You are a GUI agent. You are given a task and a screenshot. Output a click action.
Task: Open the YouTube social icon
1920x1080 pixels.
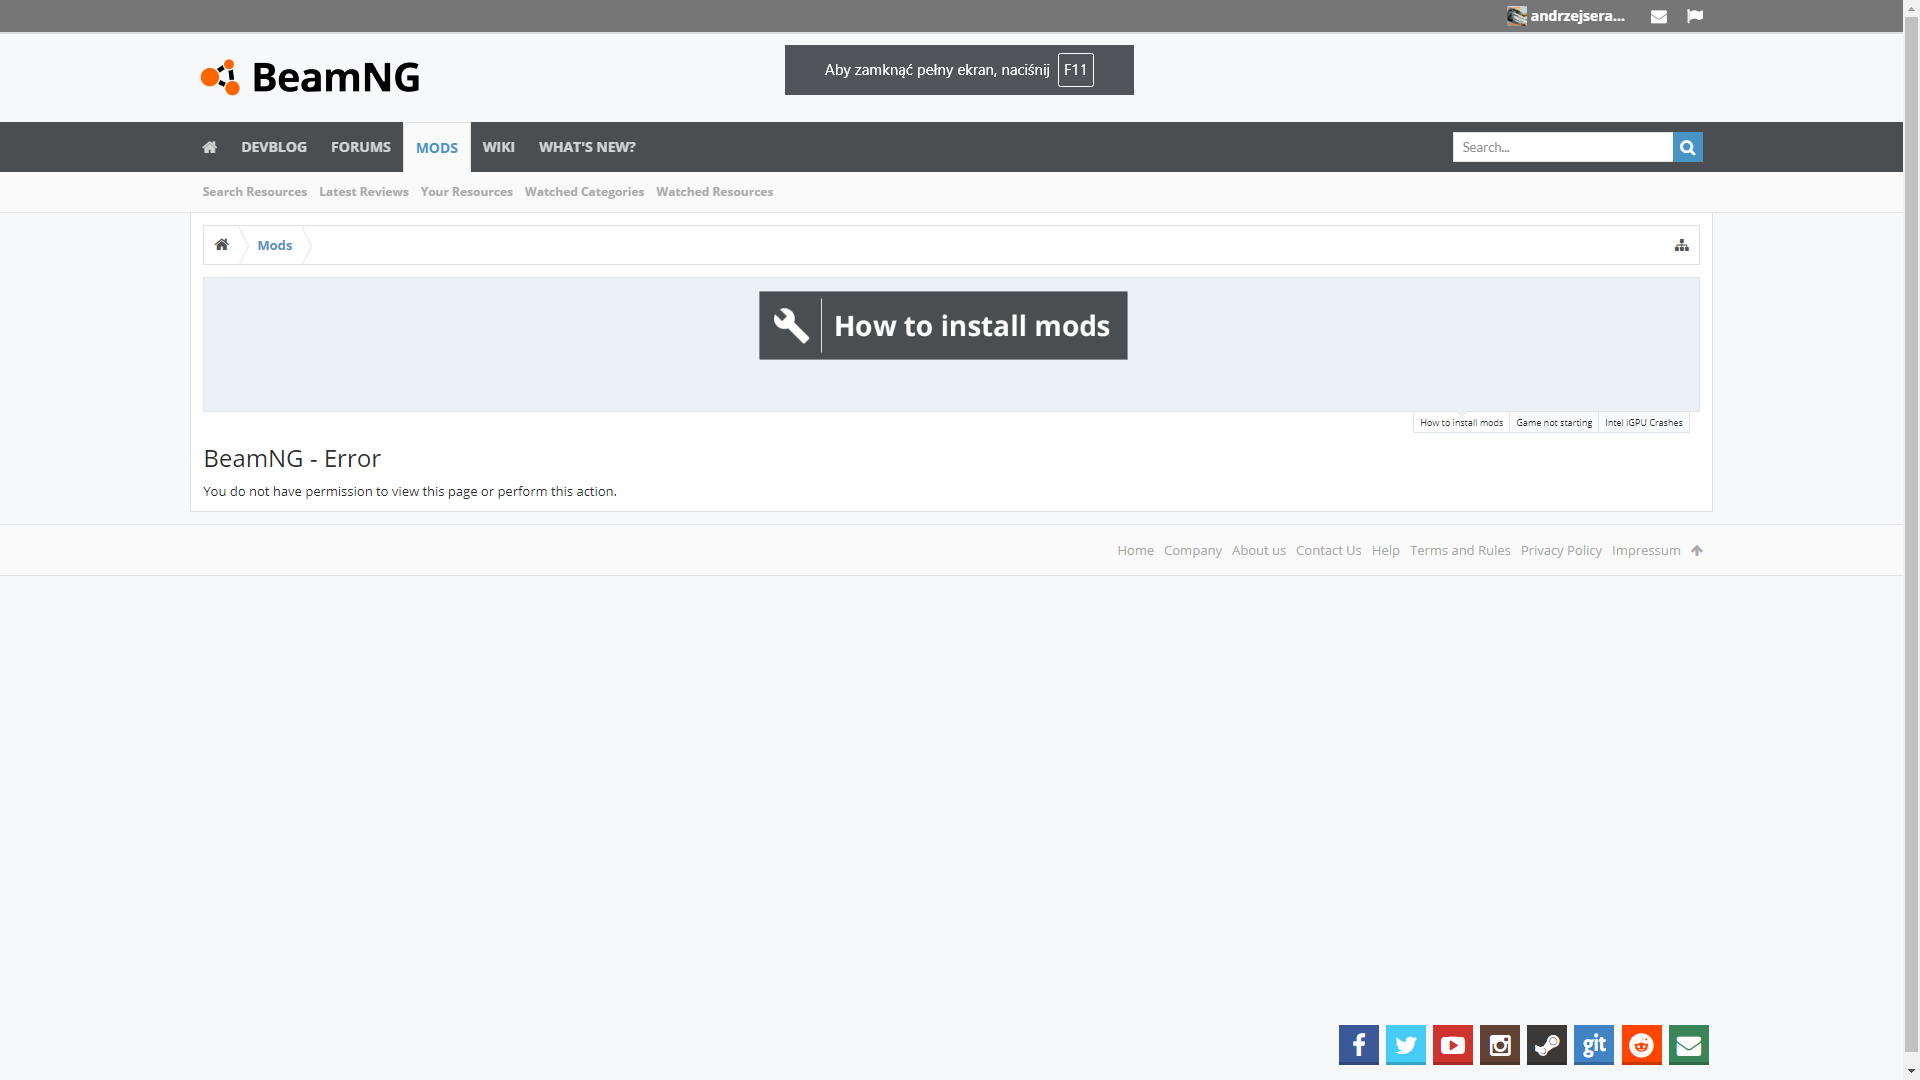tap(1452, 1045)
